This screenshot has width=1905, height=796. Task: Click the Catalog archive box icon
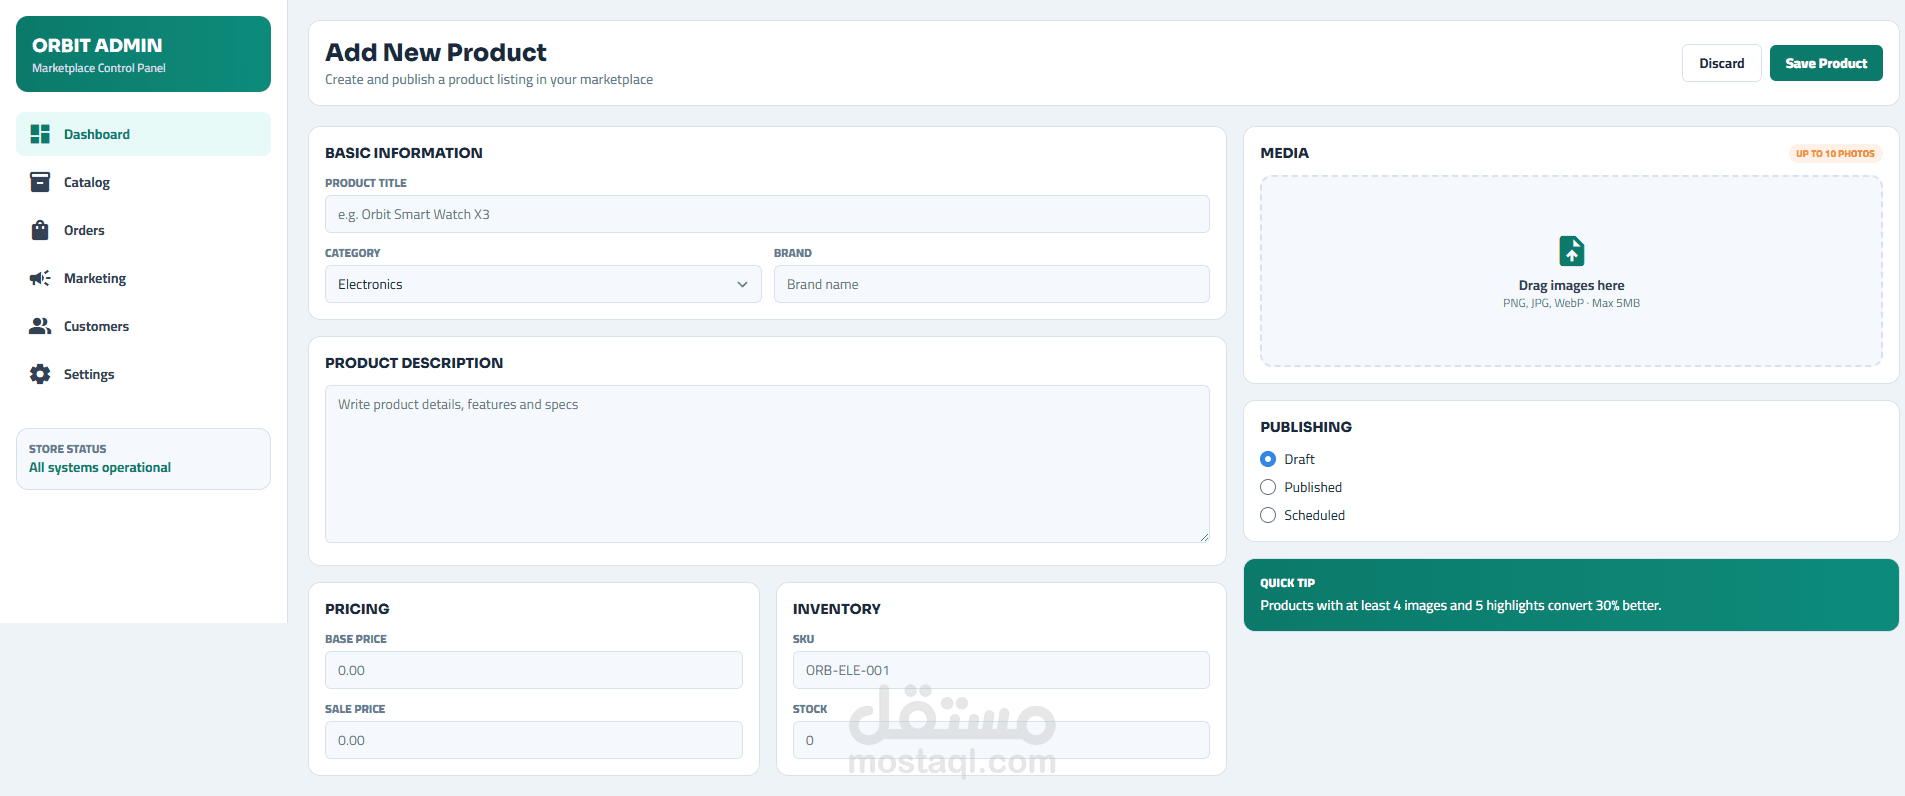click(x=40, y=182)
